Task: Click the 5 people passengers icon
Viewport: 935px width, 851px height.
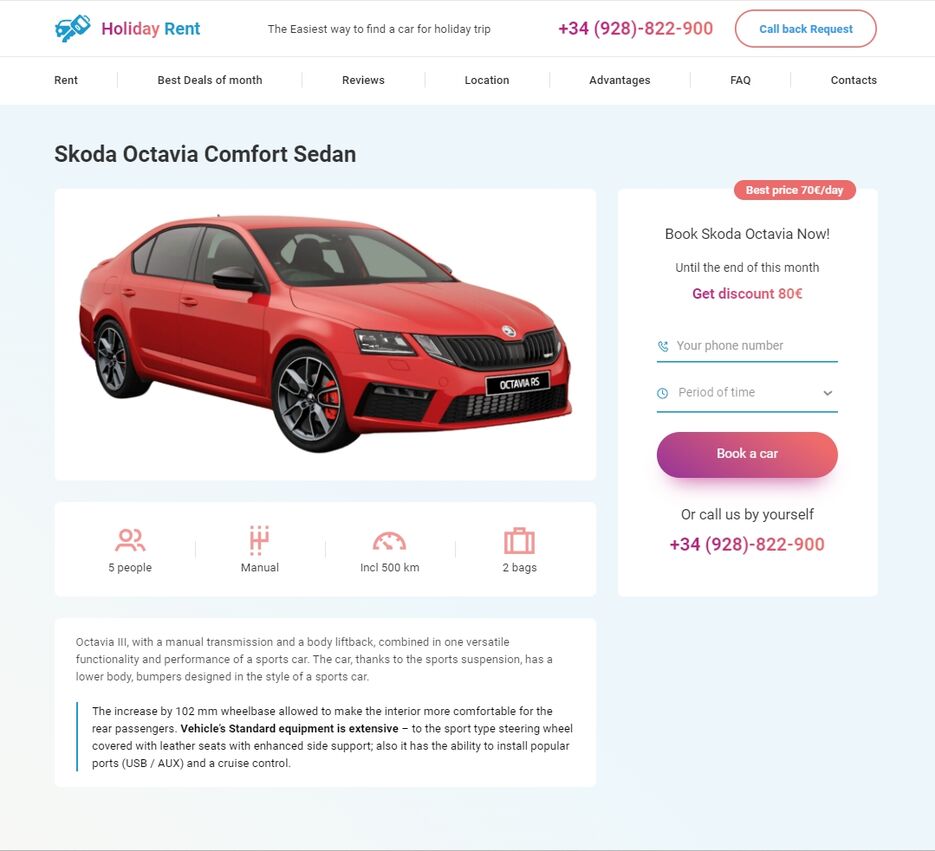Action: click(130, 540)
